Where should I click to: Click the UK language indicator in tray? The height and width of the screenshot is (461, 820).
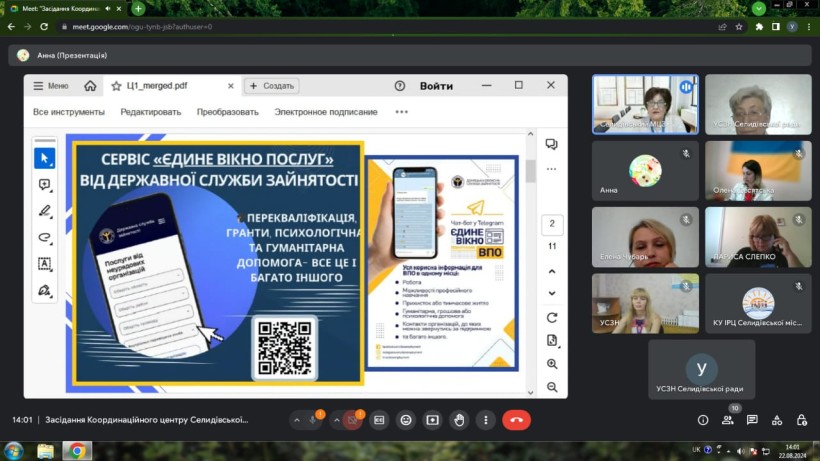(x=696, y=450)
